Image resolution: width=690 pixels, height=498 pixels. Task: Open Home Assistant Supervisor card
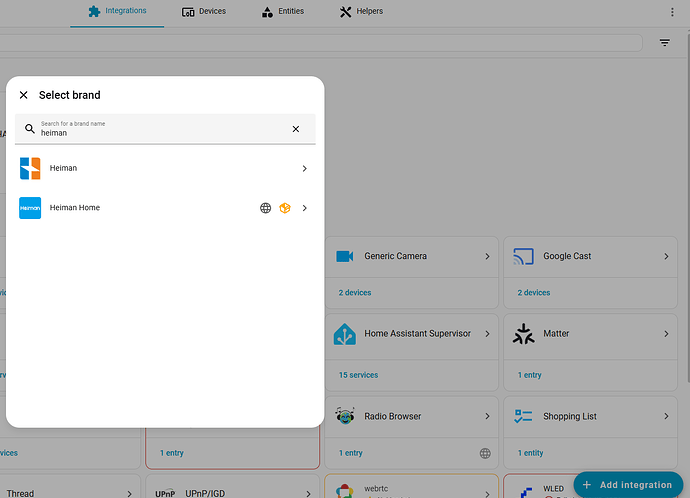[x=411, y=334]
